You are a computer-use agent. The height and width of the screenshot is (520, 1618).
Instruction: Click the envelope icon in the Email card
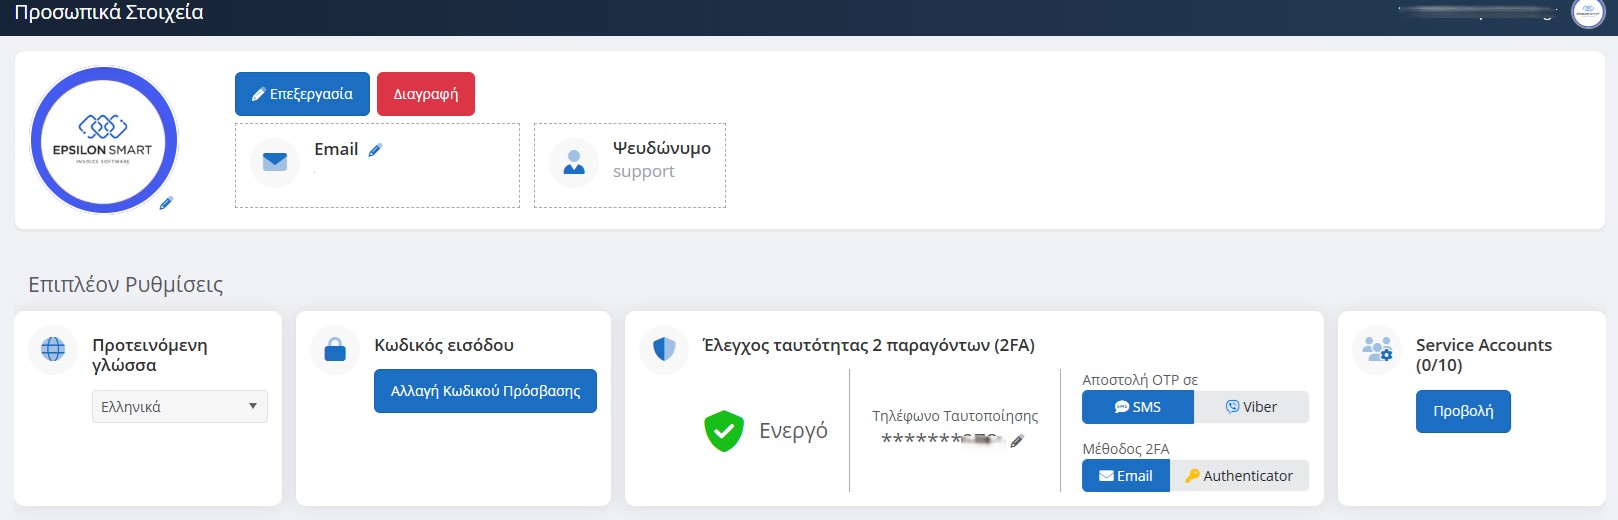[275, 161]
